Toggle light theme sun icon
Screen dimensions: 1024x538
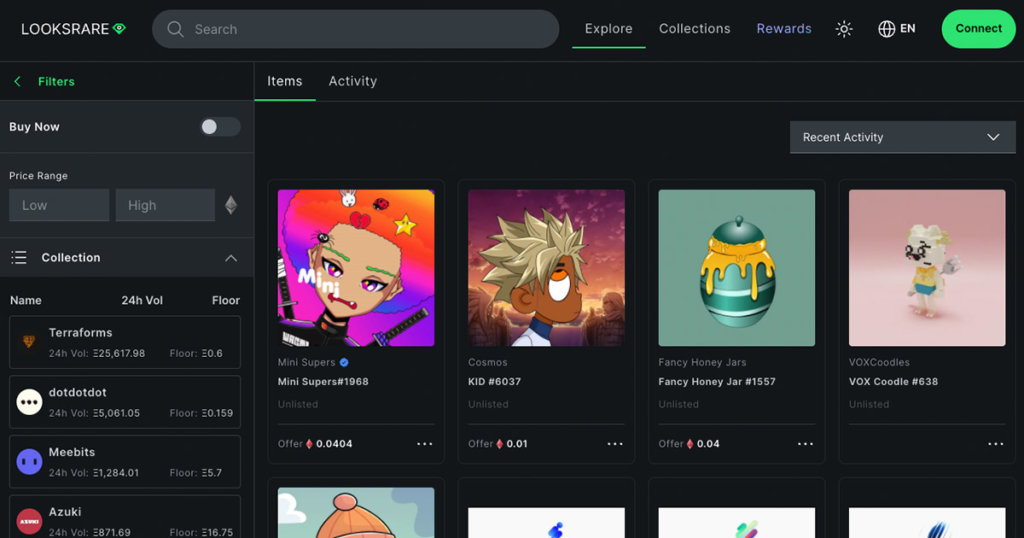(844, 29)
